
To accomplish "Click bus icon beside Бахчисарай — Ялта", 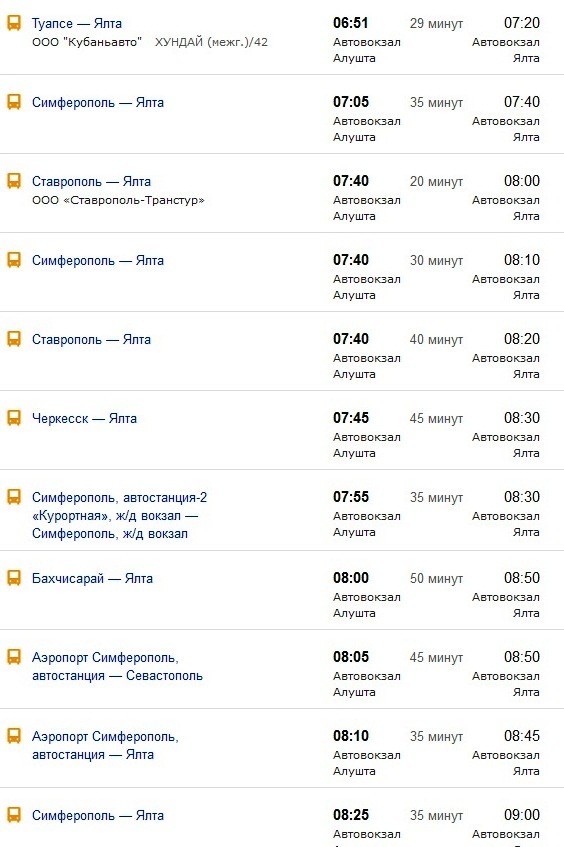I will coord(14,578).
